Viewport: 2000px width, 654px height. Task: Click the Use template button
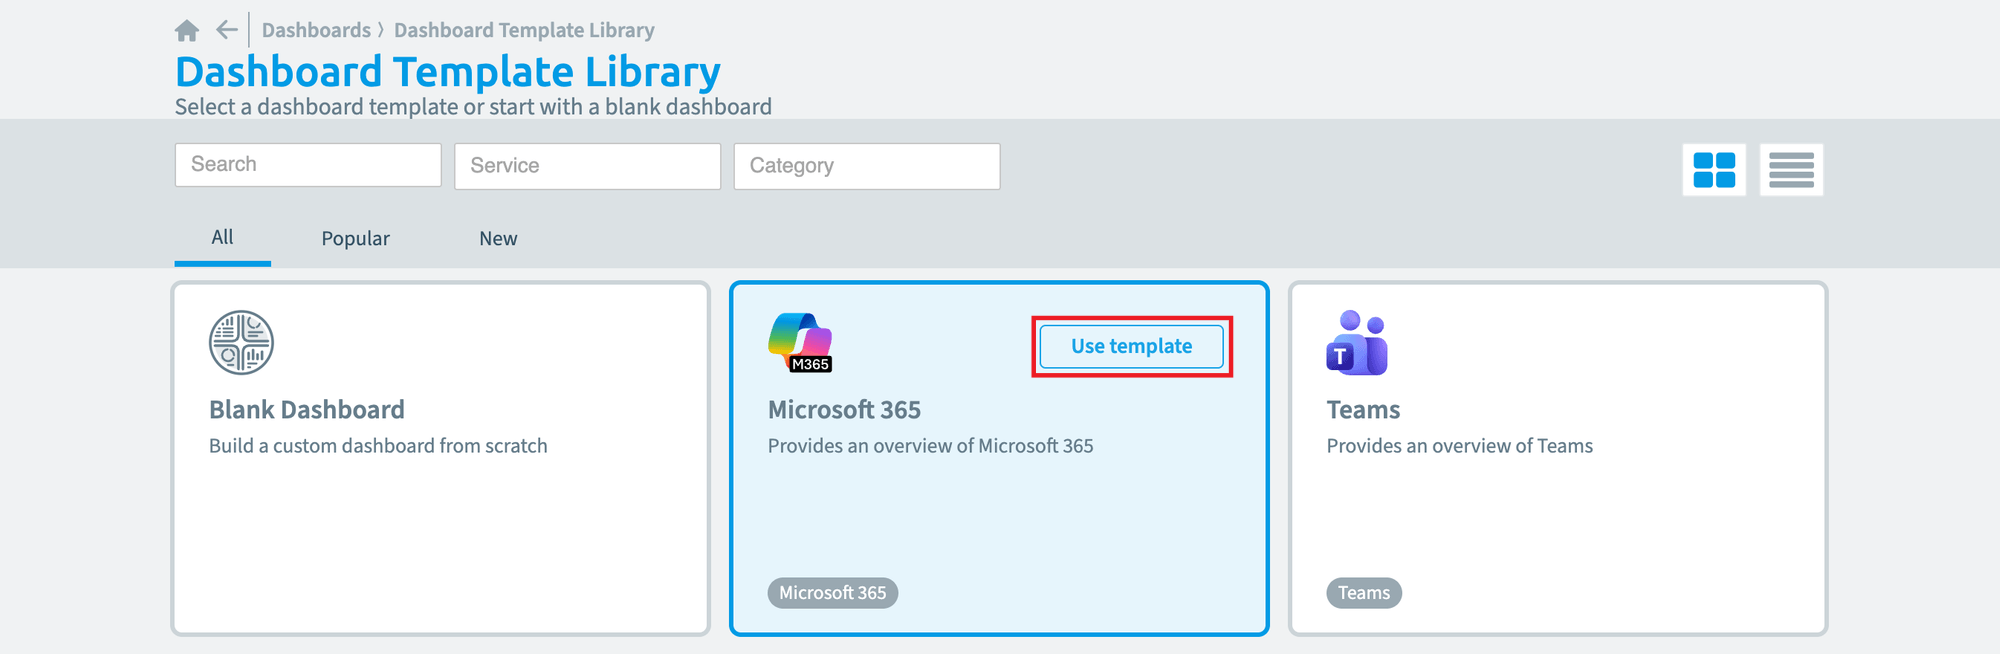pyautogui.click(x=1132, y=346)
